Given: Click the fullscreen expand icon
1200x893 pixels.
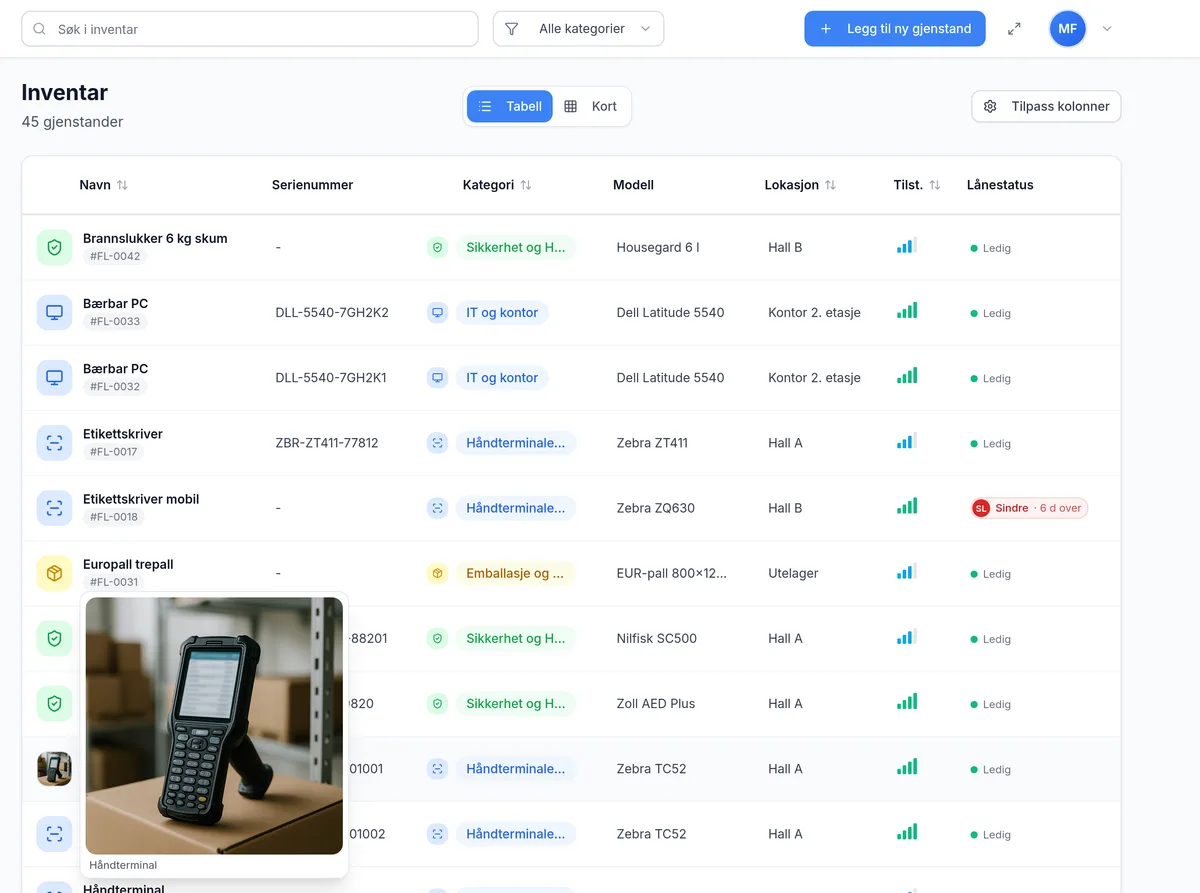Looking at the screenshot, I should pos(1014,29).
